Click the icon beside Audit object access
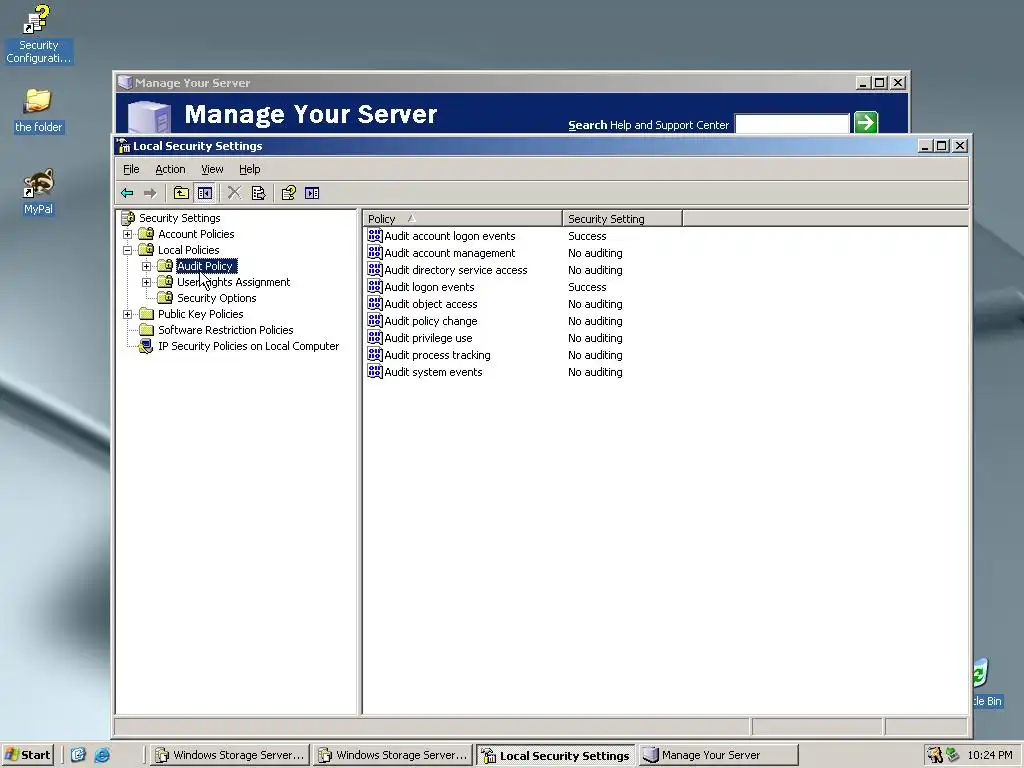Image resolution: width=1024 pixels, height=768 pixels. point(375,304)
